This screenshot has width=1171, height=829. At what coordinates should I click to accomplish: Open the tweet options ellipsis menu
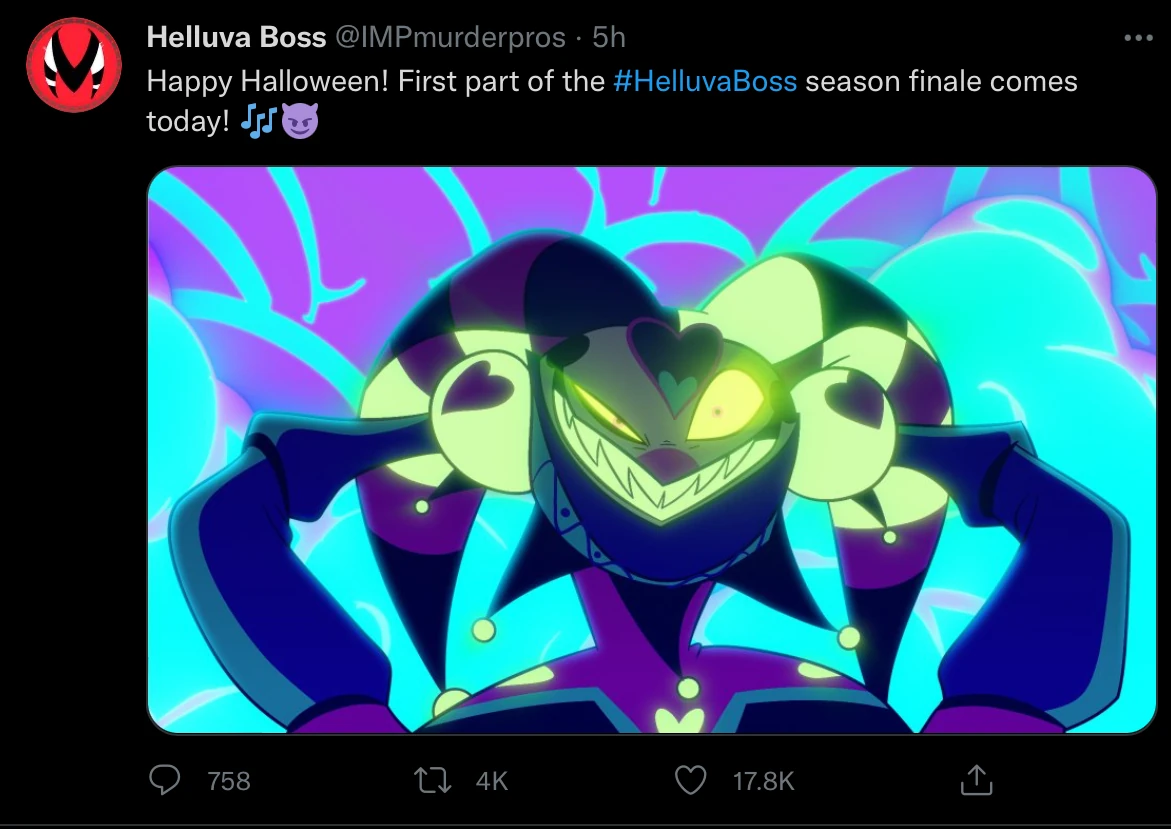point(1136,36)
